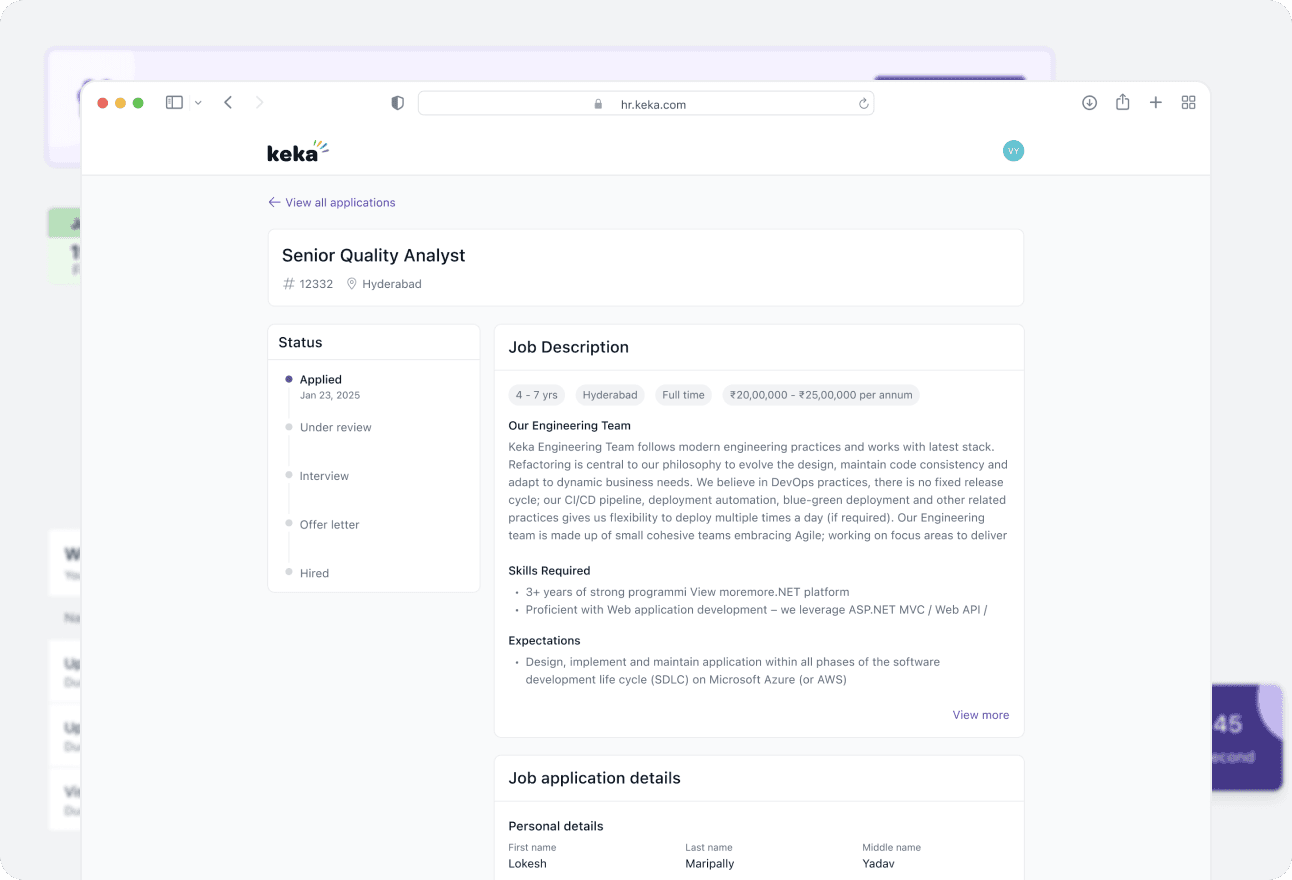The image size is (1292, 880).
Task: Click the salary range tag
Action: (x=821, y=395)
